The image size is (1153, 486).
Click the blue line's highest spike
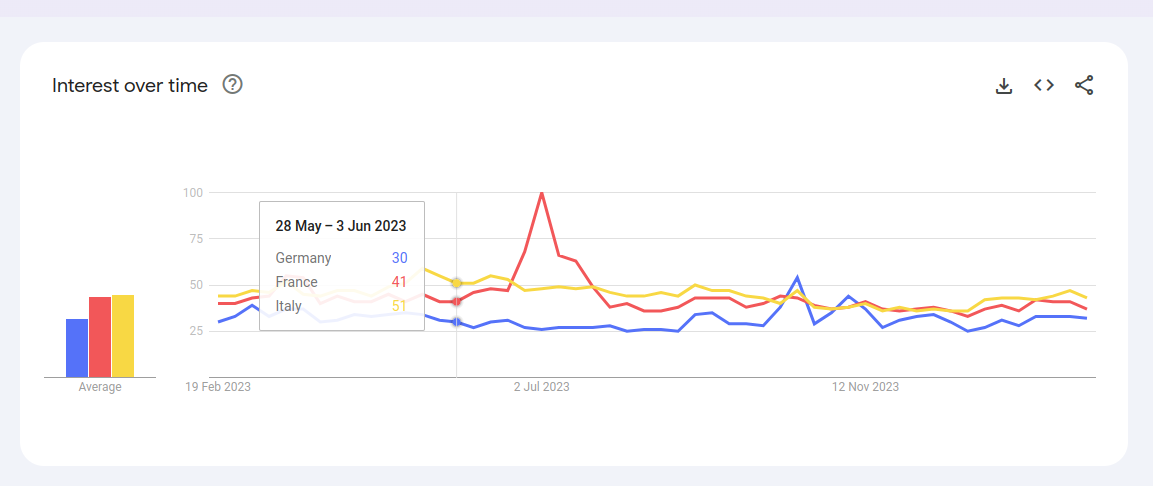pyautogui.click(x=797, y=277)
